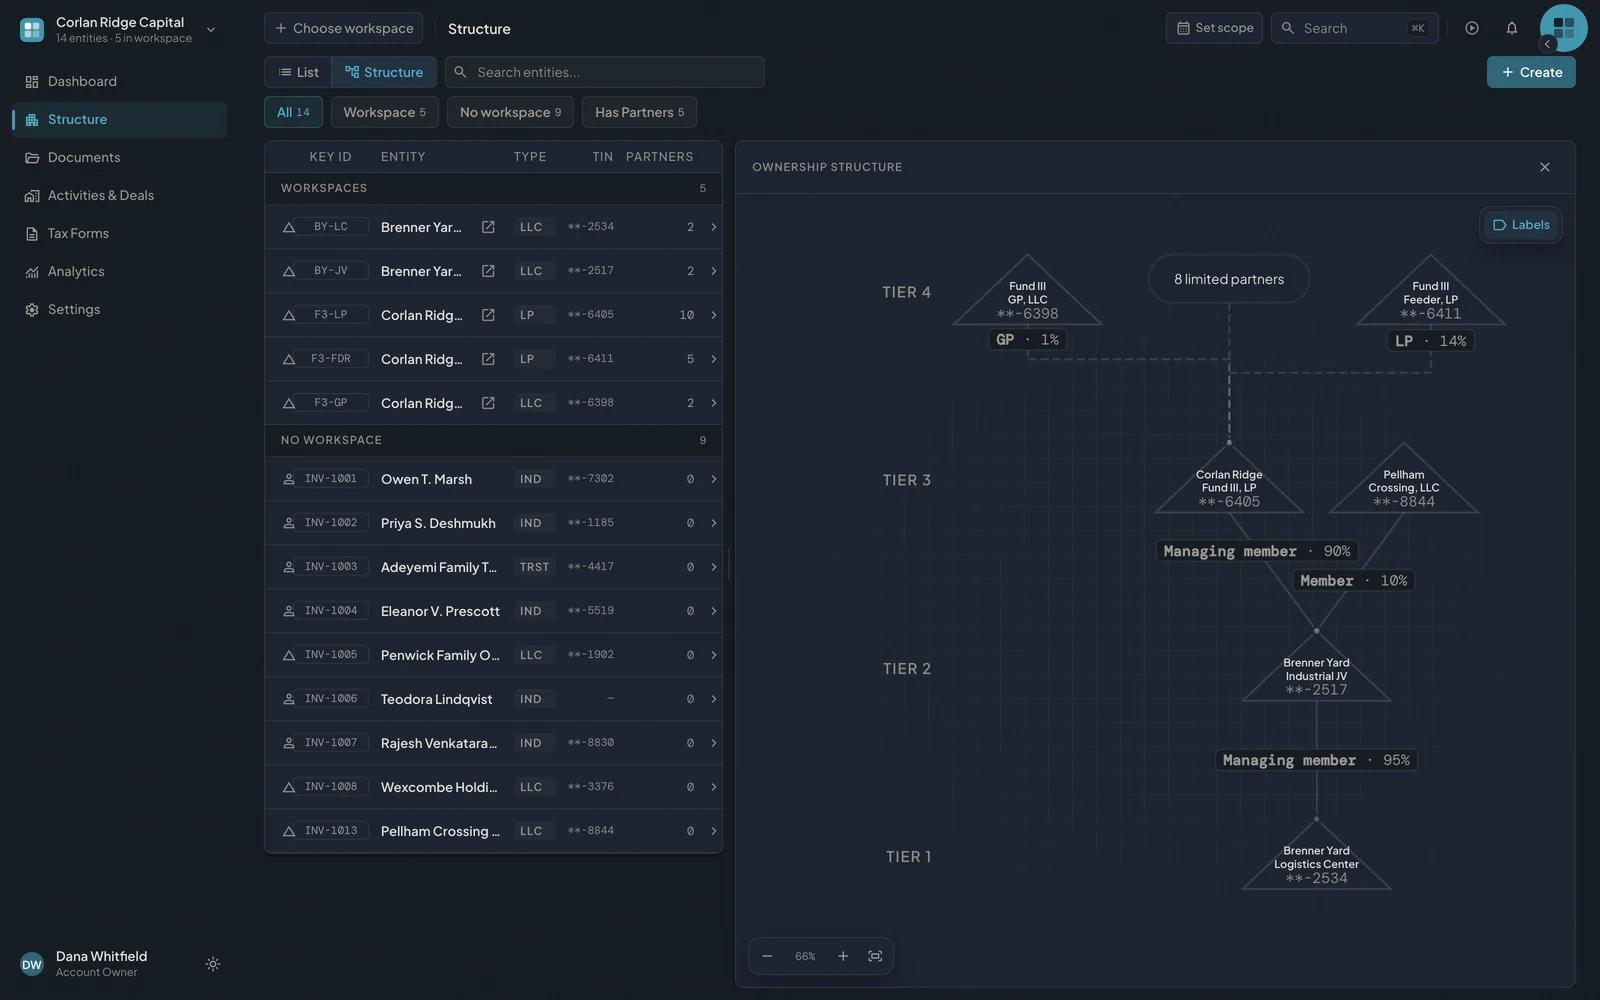Open Tax Forms in the sidebar
This screenshot has height=1000, width=1600.
(x=119, y=233)
